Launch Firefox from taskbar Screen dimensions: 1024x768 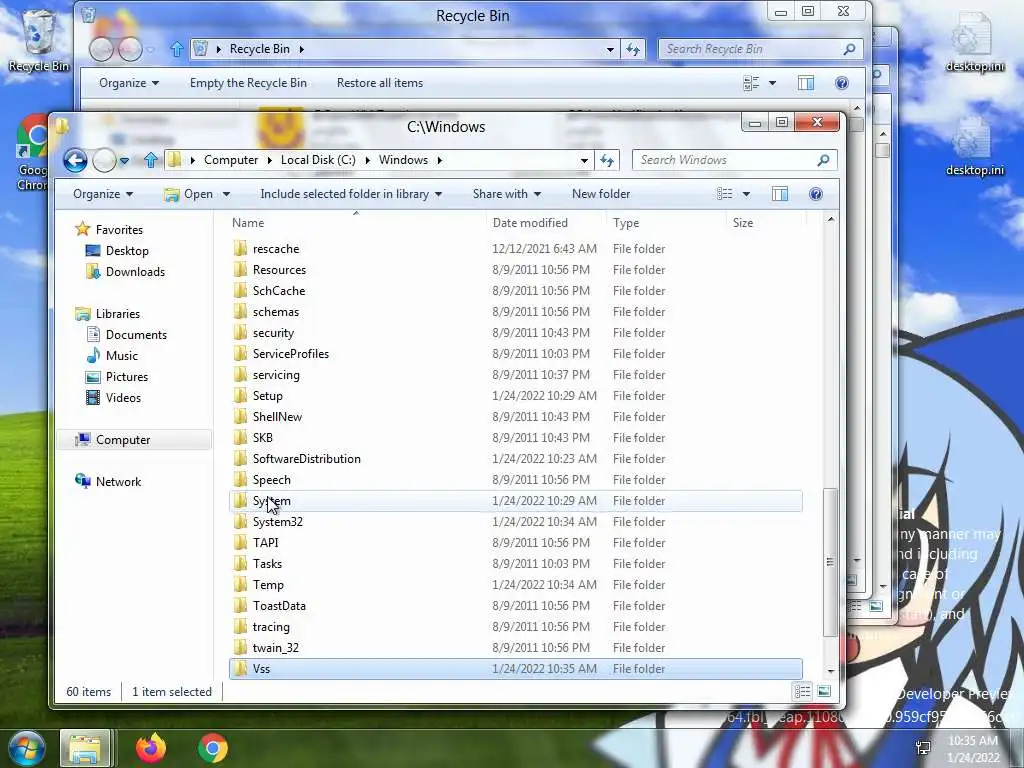pyautogui.click(x=151, y=748)
